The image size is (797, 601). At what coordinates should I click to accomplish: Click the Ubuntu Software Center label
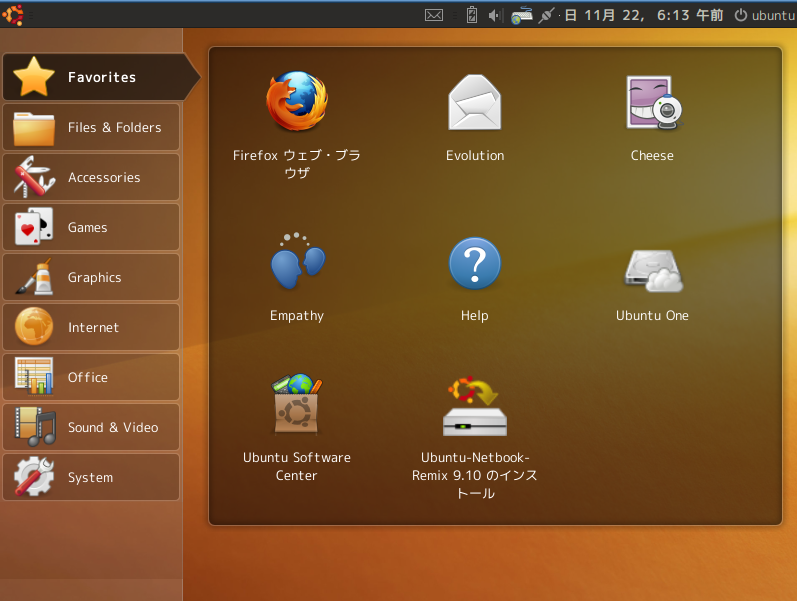[297, 466]
